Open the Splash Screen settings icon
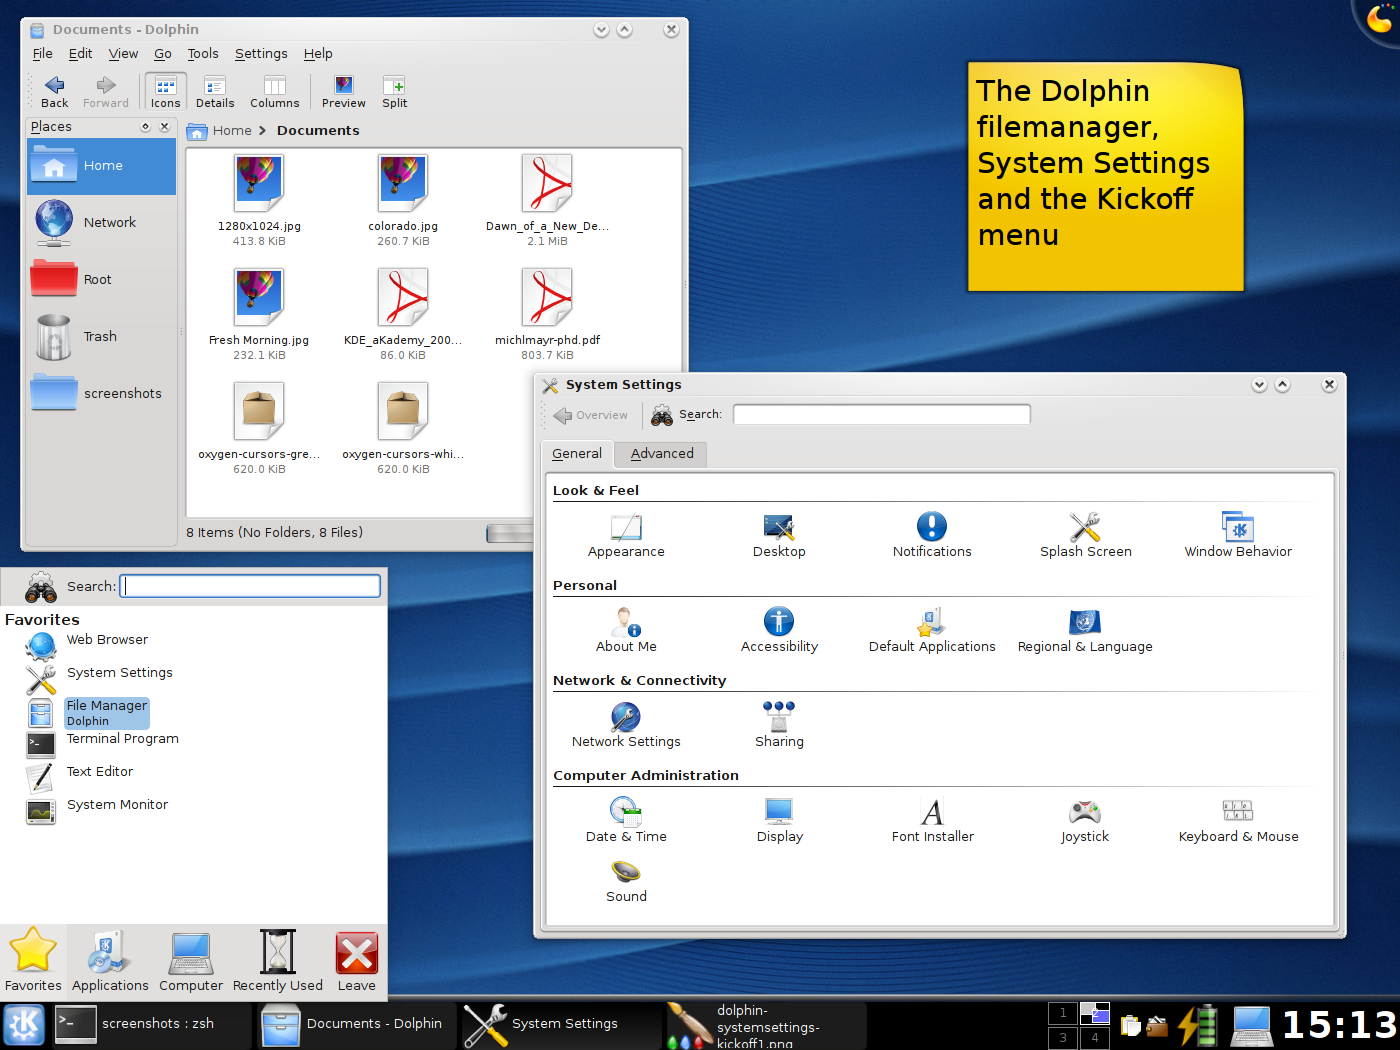The width and height of the screenshot is (1400, 1050). 1085,528
